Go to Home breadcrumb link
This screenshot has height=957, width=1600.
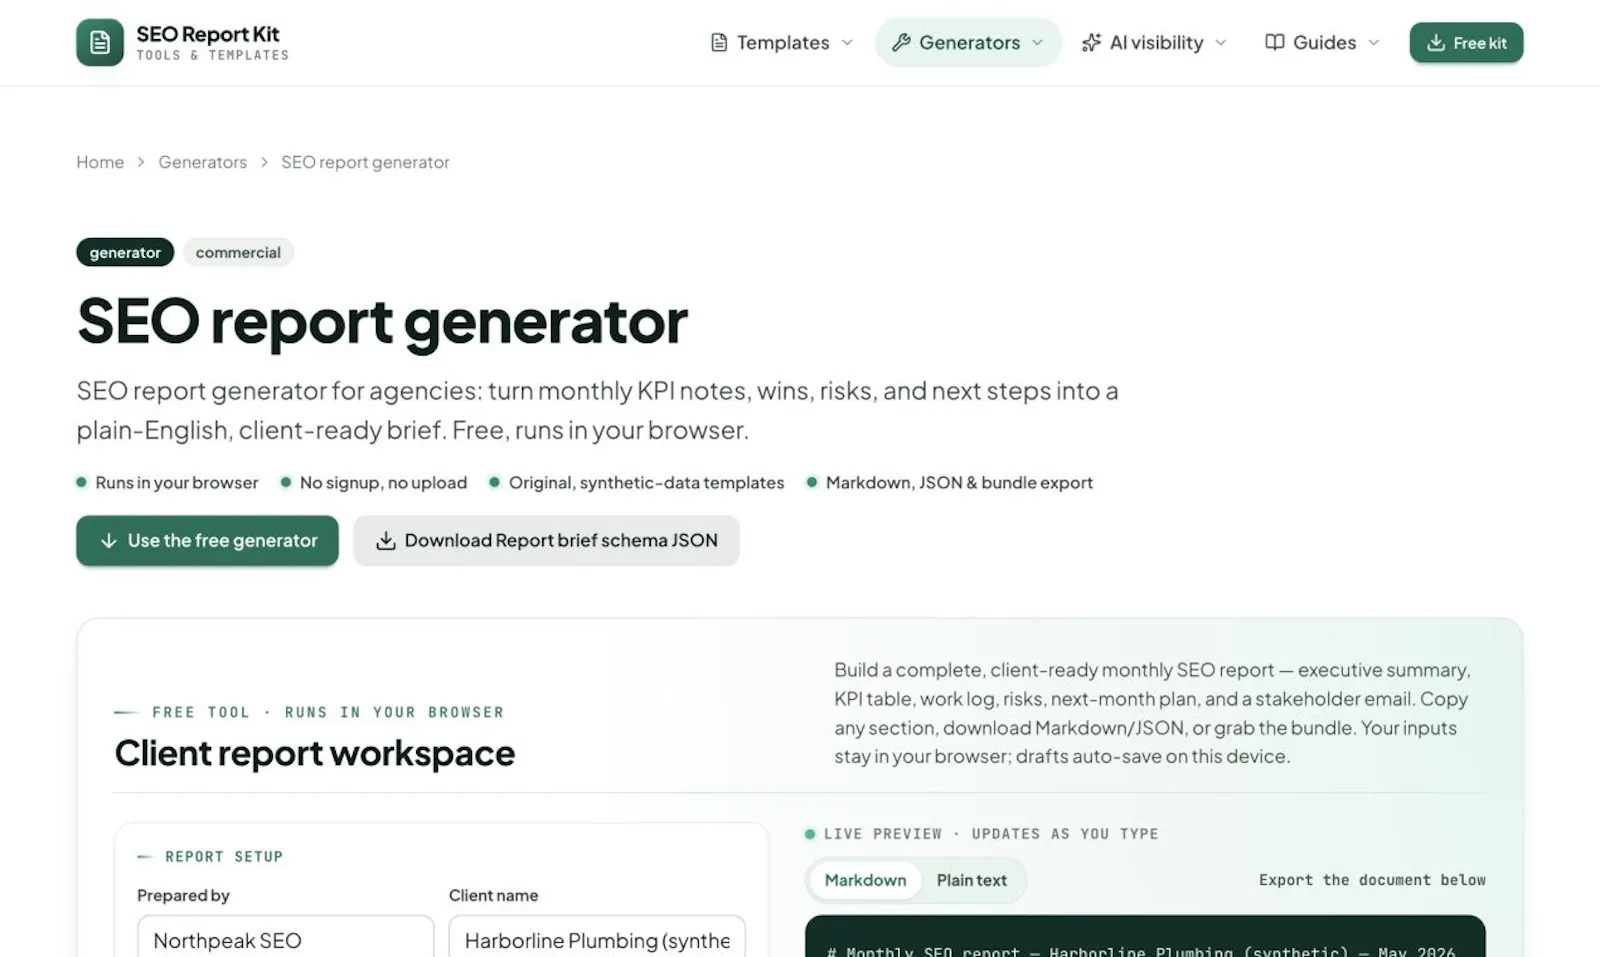[x=100, y=162]
